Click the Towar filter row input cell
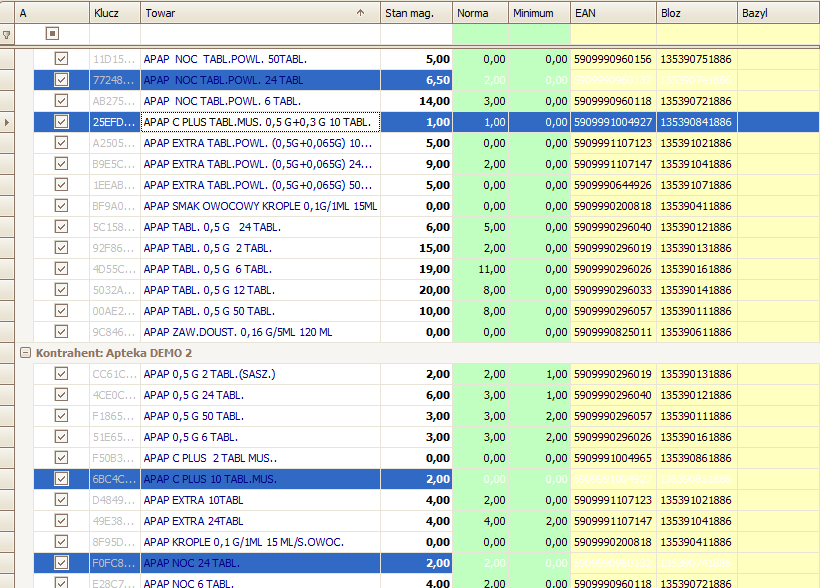This screenshot has width=820, height=588. 259,34
